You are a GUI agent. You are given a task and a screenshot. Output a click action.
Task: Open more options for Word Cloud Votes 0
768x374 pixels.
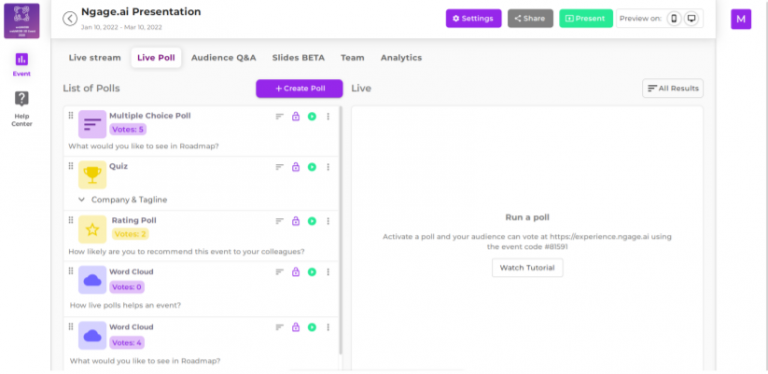tap(328, 272)
